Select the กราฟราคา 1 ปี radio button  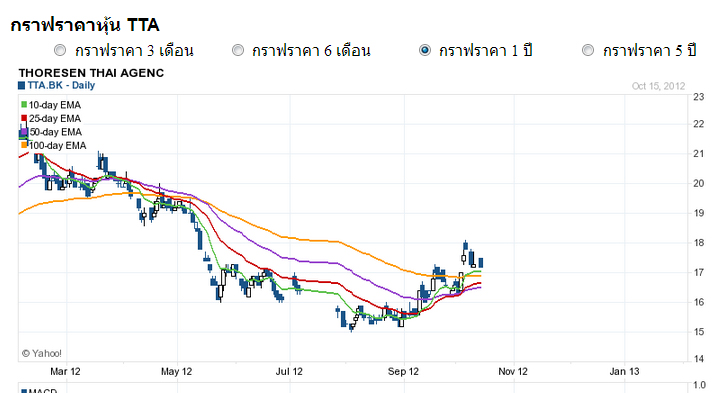coord(425,50)
